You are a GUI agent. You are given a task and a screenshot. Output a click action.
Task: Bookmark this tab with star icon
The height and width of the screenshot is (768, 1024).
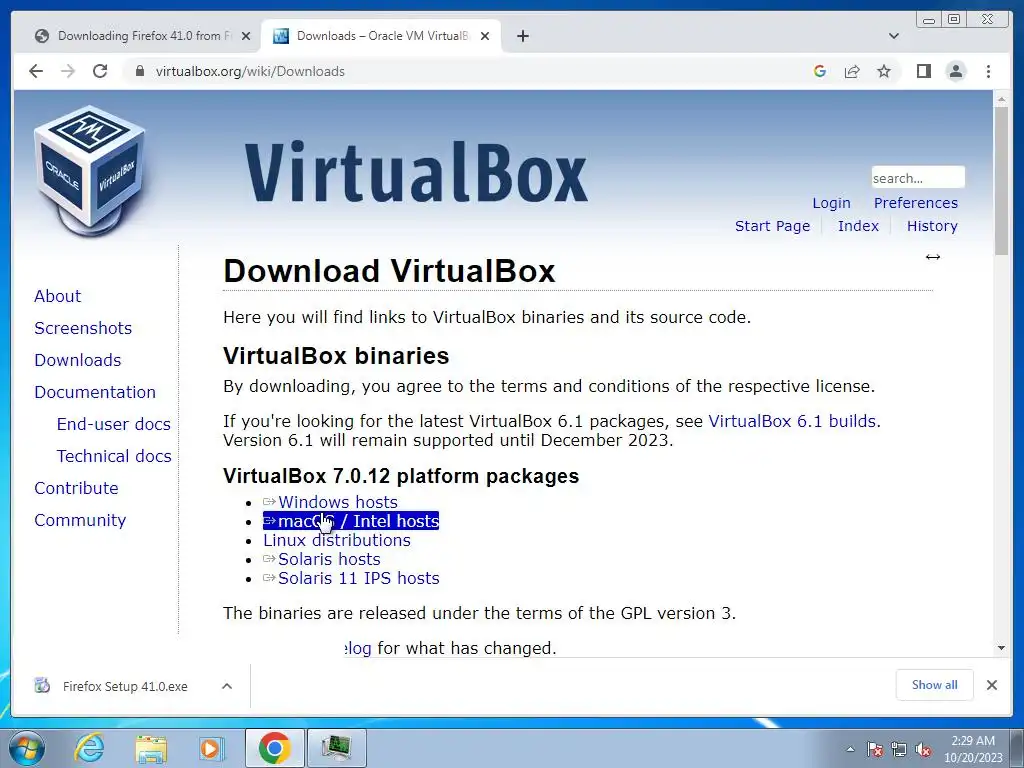[x=884, y=71]
